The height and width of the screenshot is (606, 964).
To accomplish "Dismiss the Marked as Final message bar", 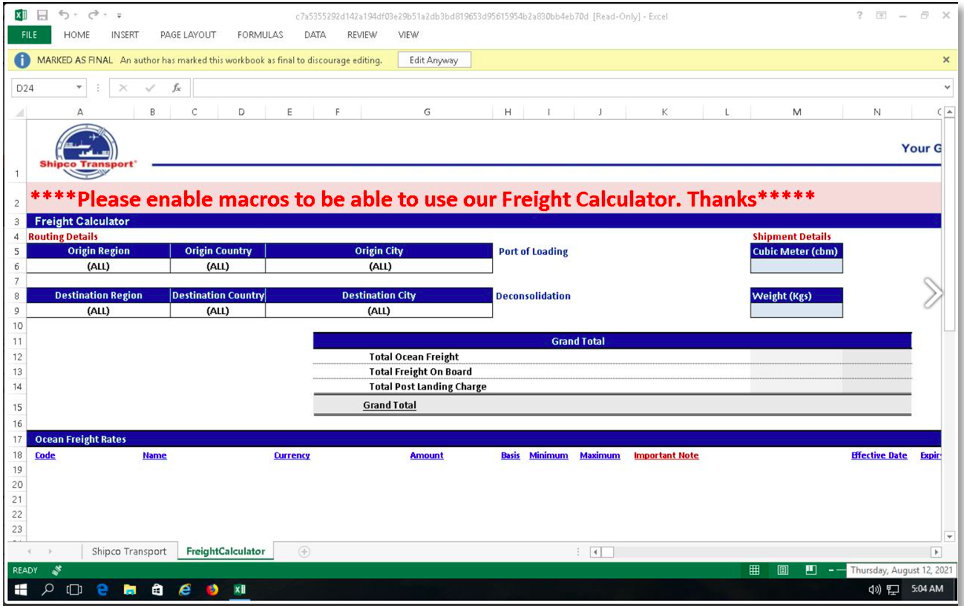I will coord(946,60).
